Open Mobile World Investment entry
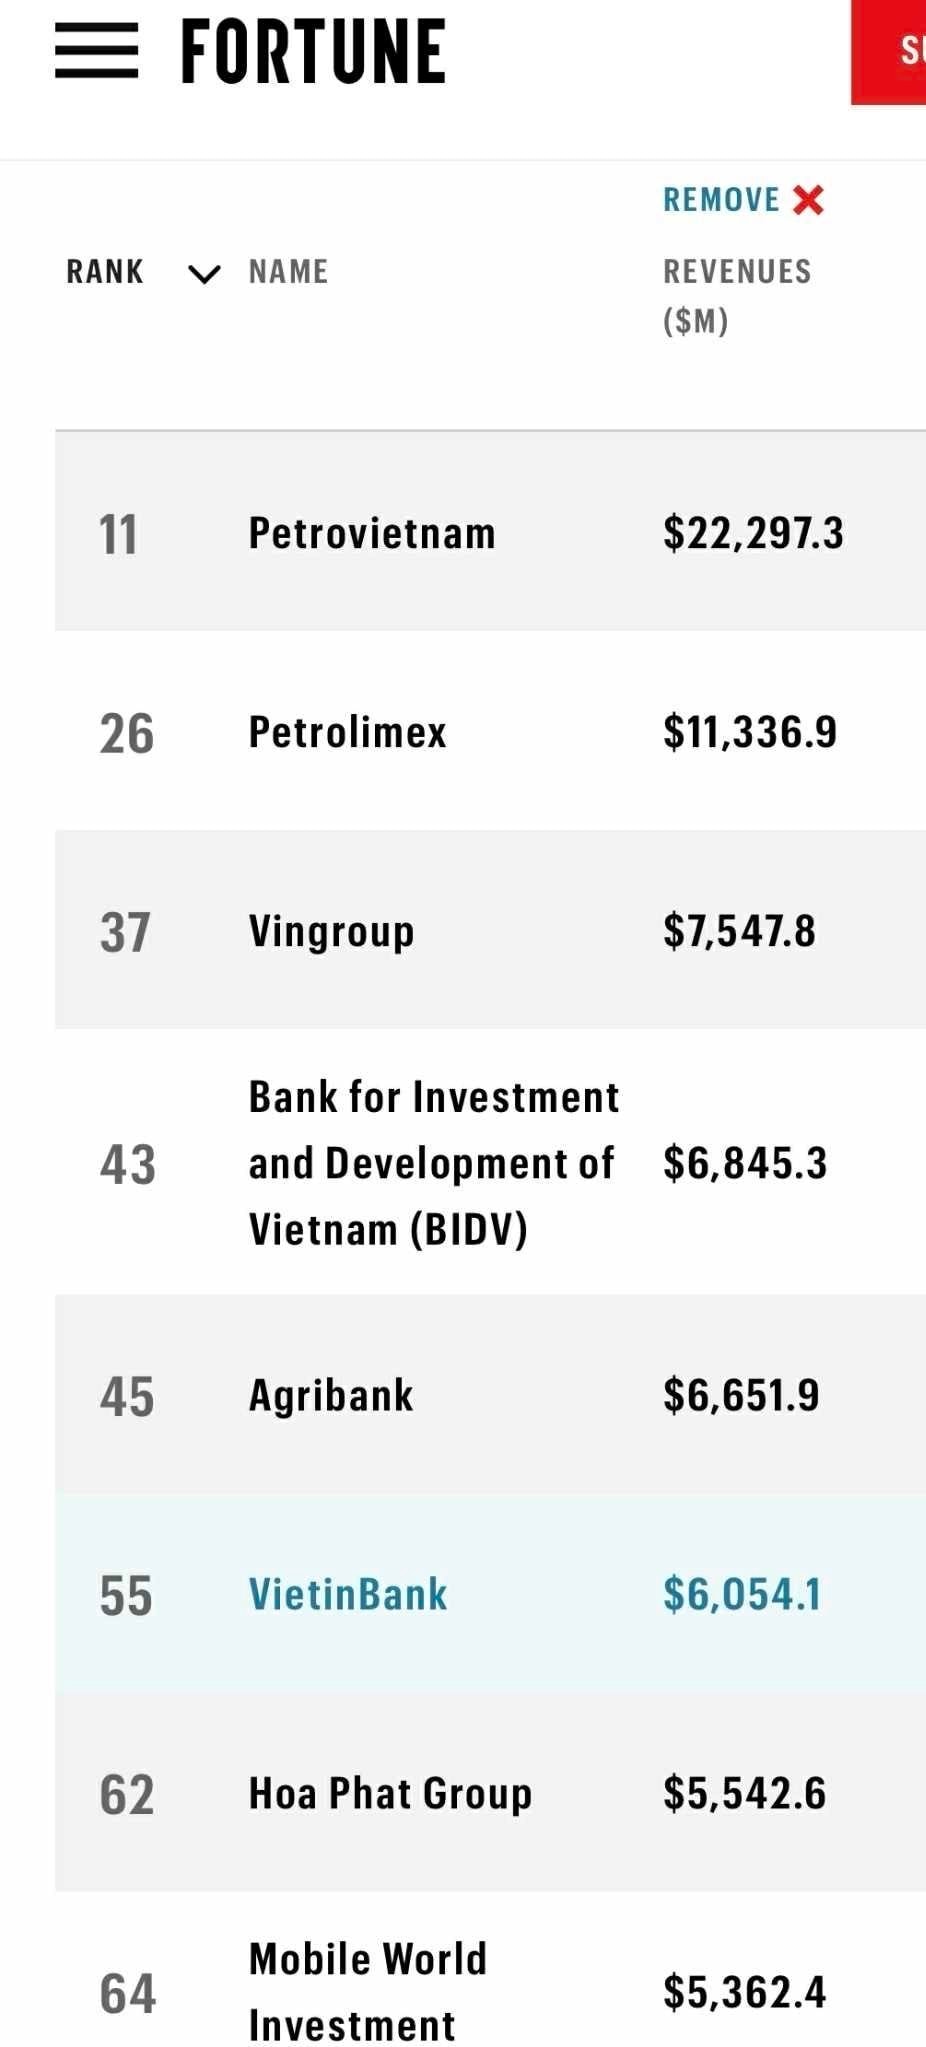The height and width of the screenshot is (2047, 926). point(367,1991)
